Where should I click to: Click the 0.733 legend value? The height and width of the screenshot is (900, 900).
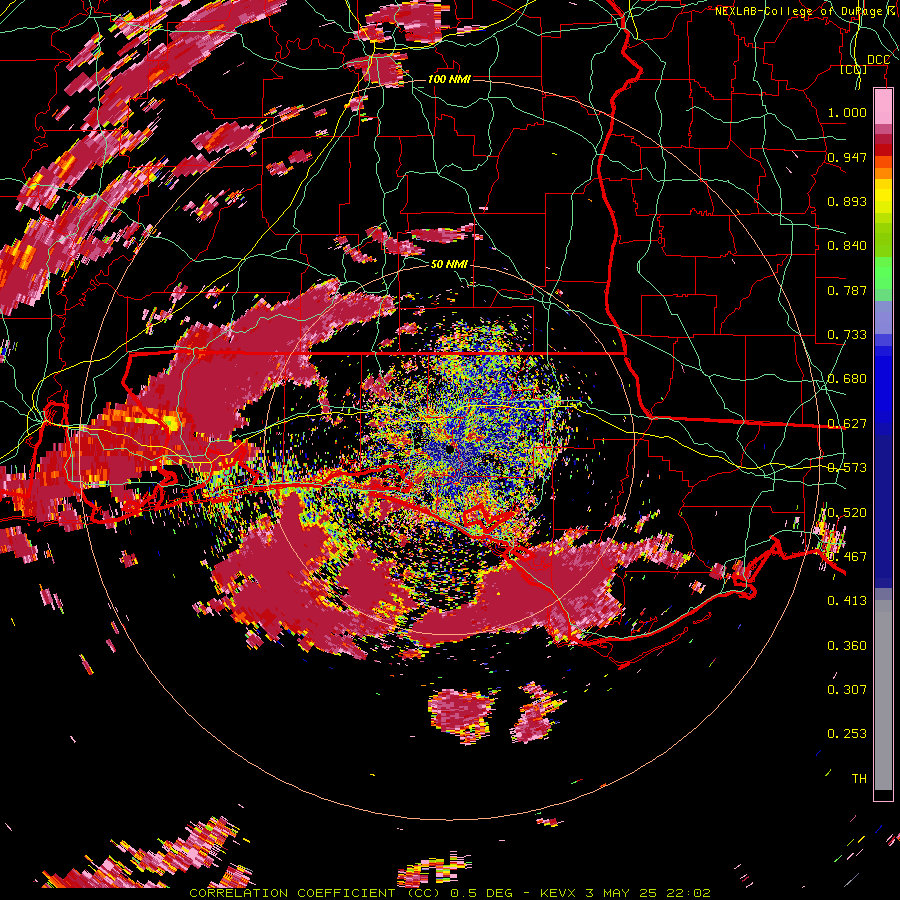(847, 335)
